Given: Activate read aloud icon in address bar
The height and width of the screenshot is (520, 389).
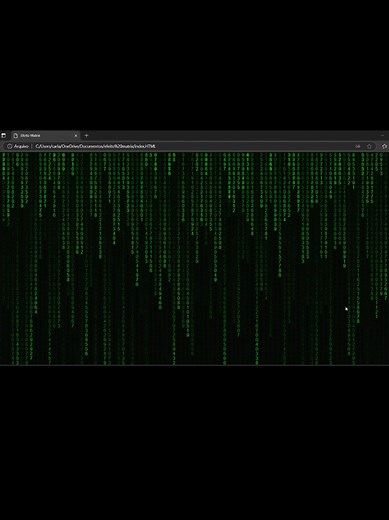Looking at the screenshot, I should [358, 146].
